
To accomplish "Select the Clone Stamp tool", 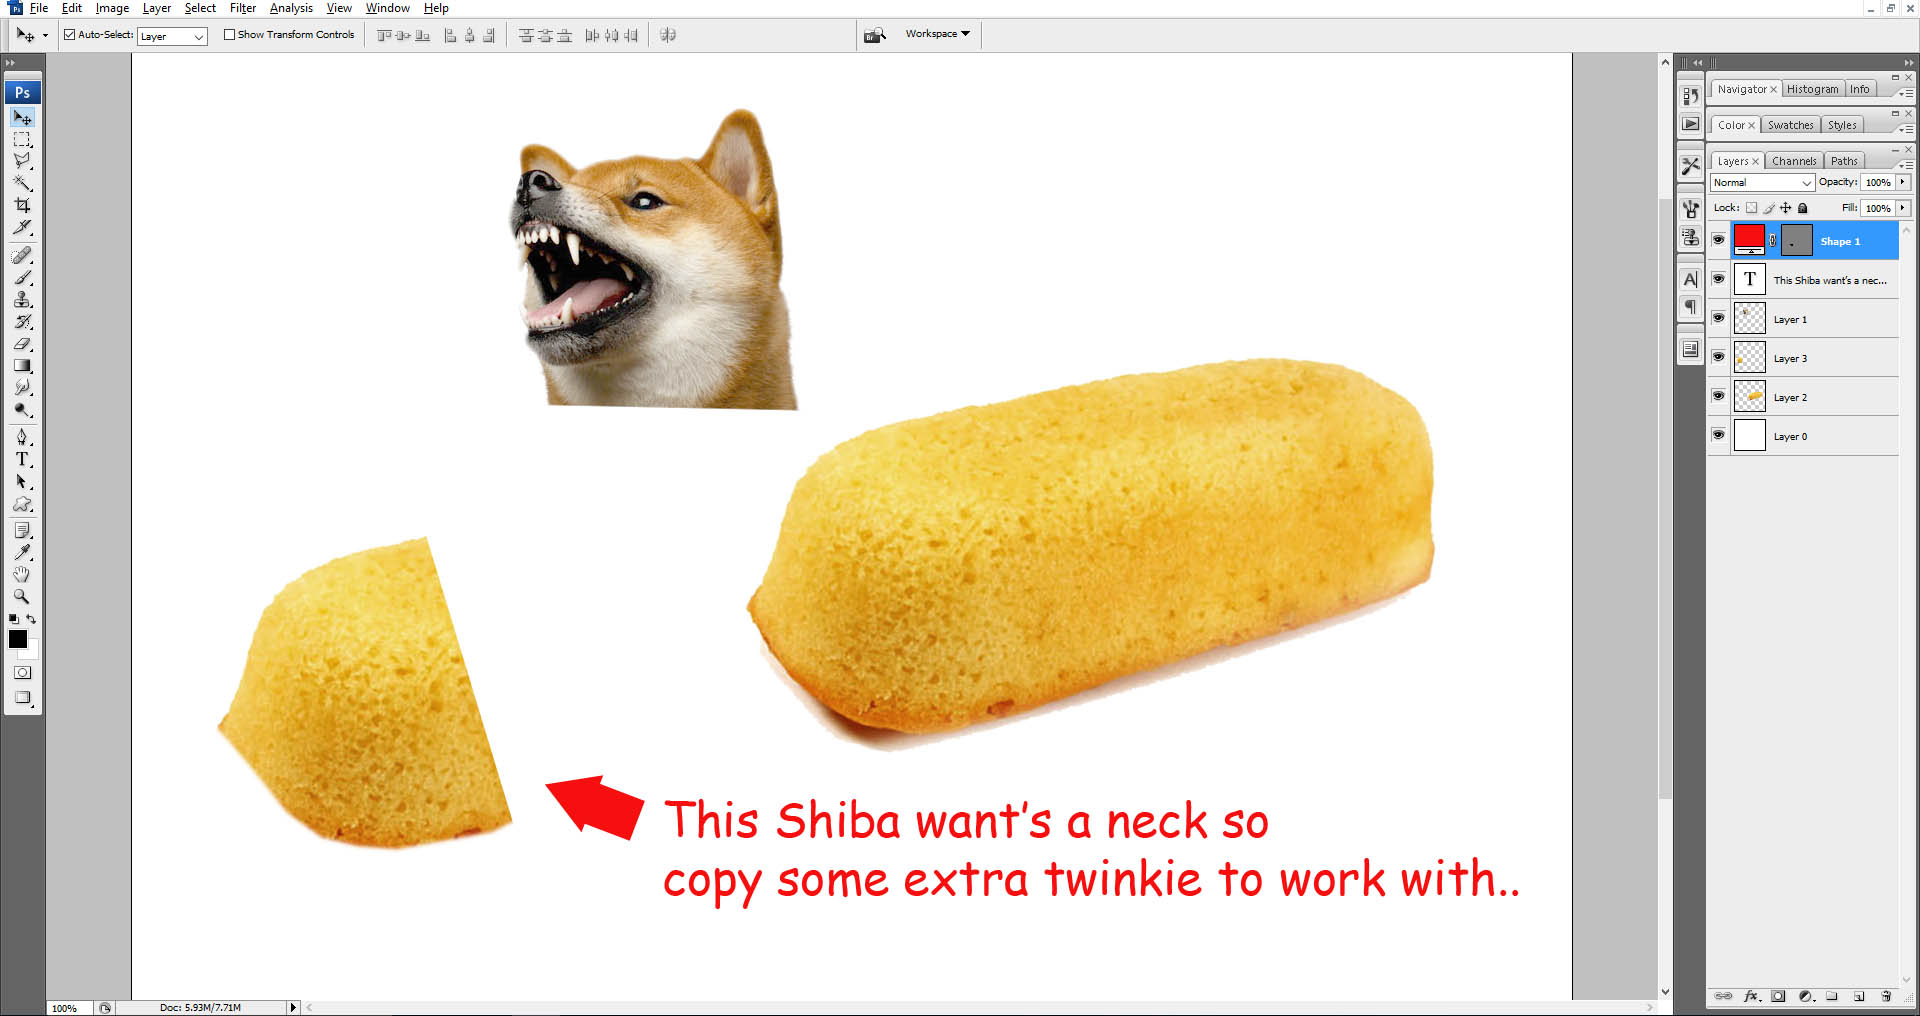I will click(22, 300).
